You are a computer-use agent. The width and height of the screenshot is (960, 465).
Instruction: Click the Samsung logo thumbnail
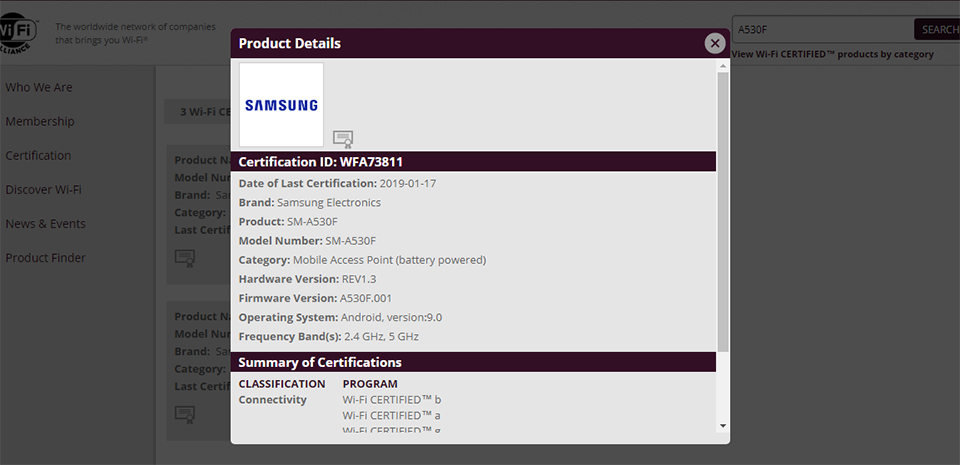[x=281, y=105]
